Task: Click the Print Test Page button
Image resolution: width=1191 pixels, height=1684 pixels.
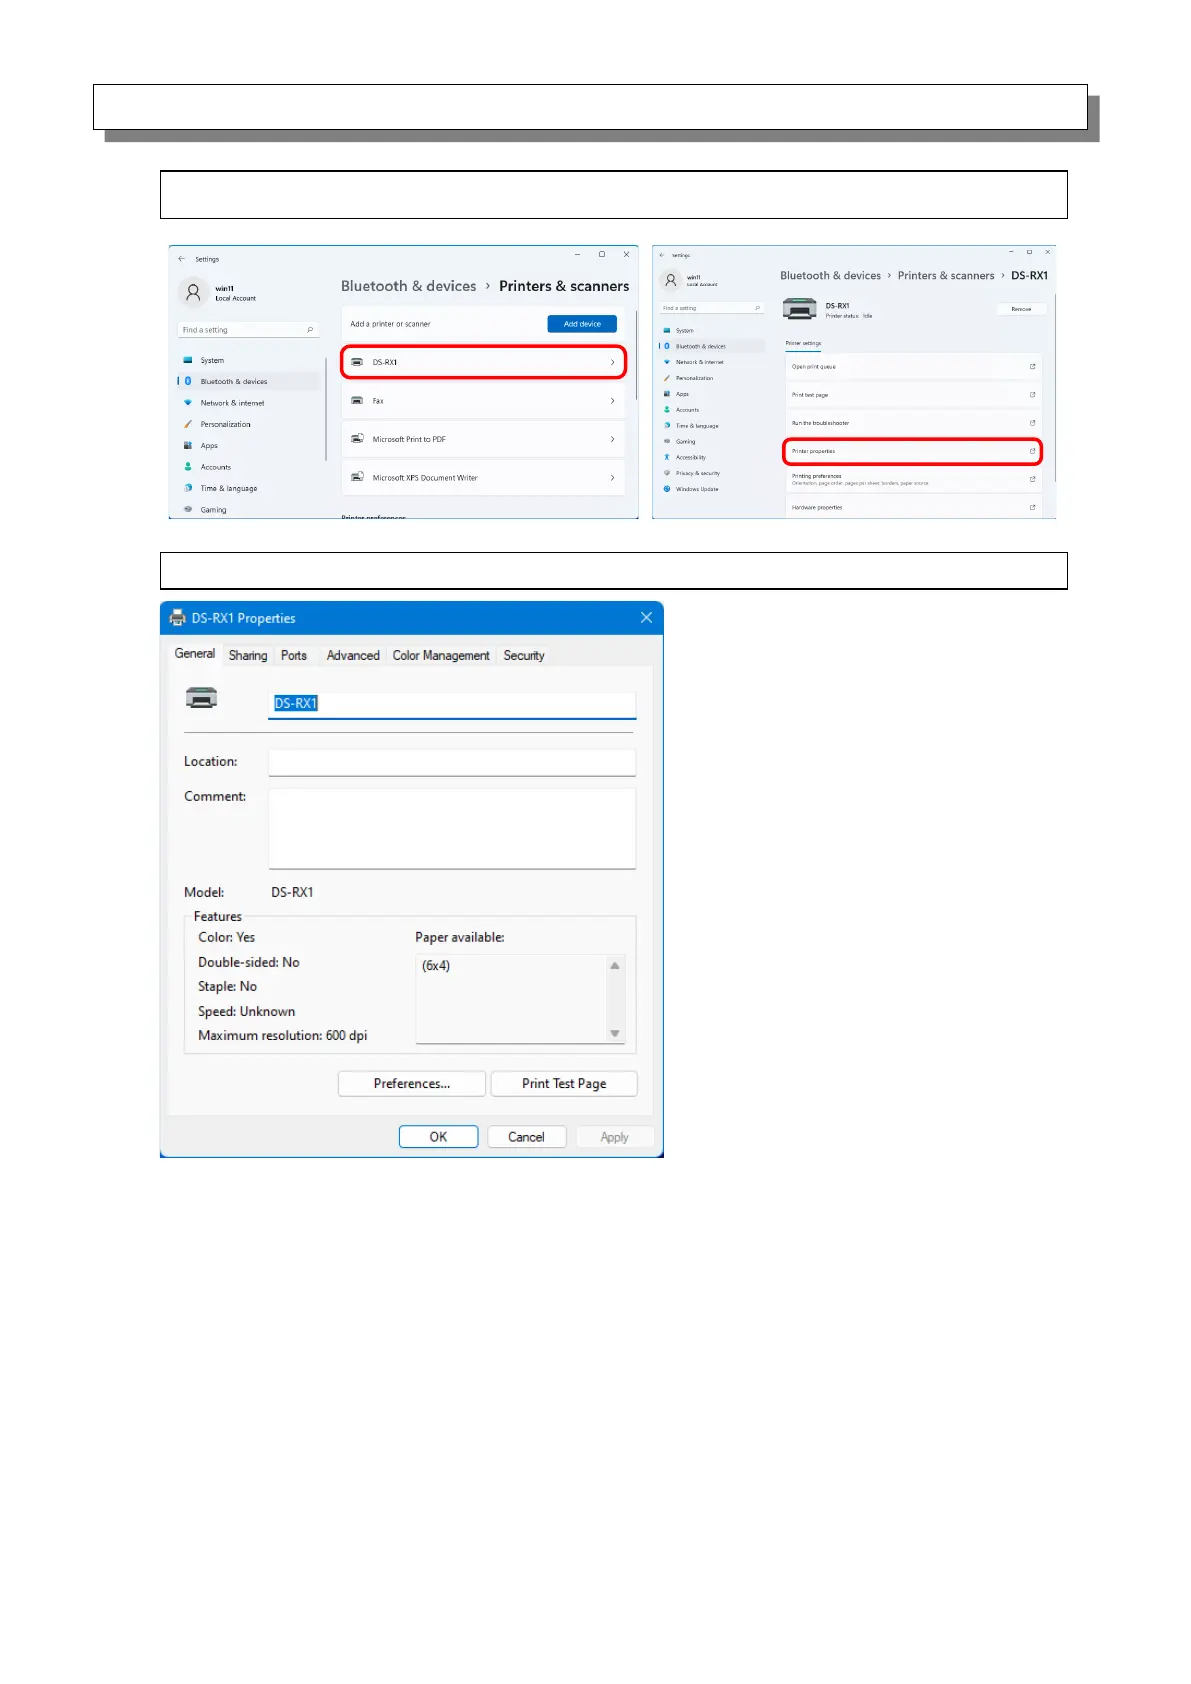Action: 564,1084
